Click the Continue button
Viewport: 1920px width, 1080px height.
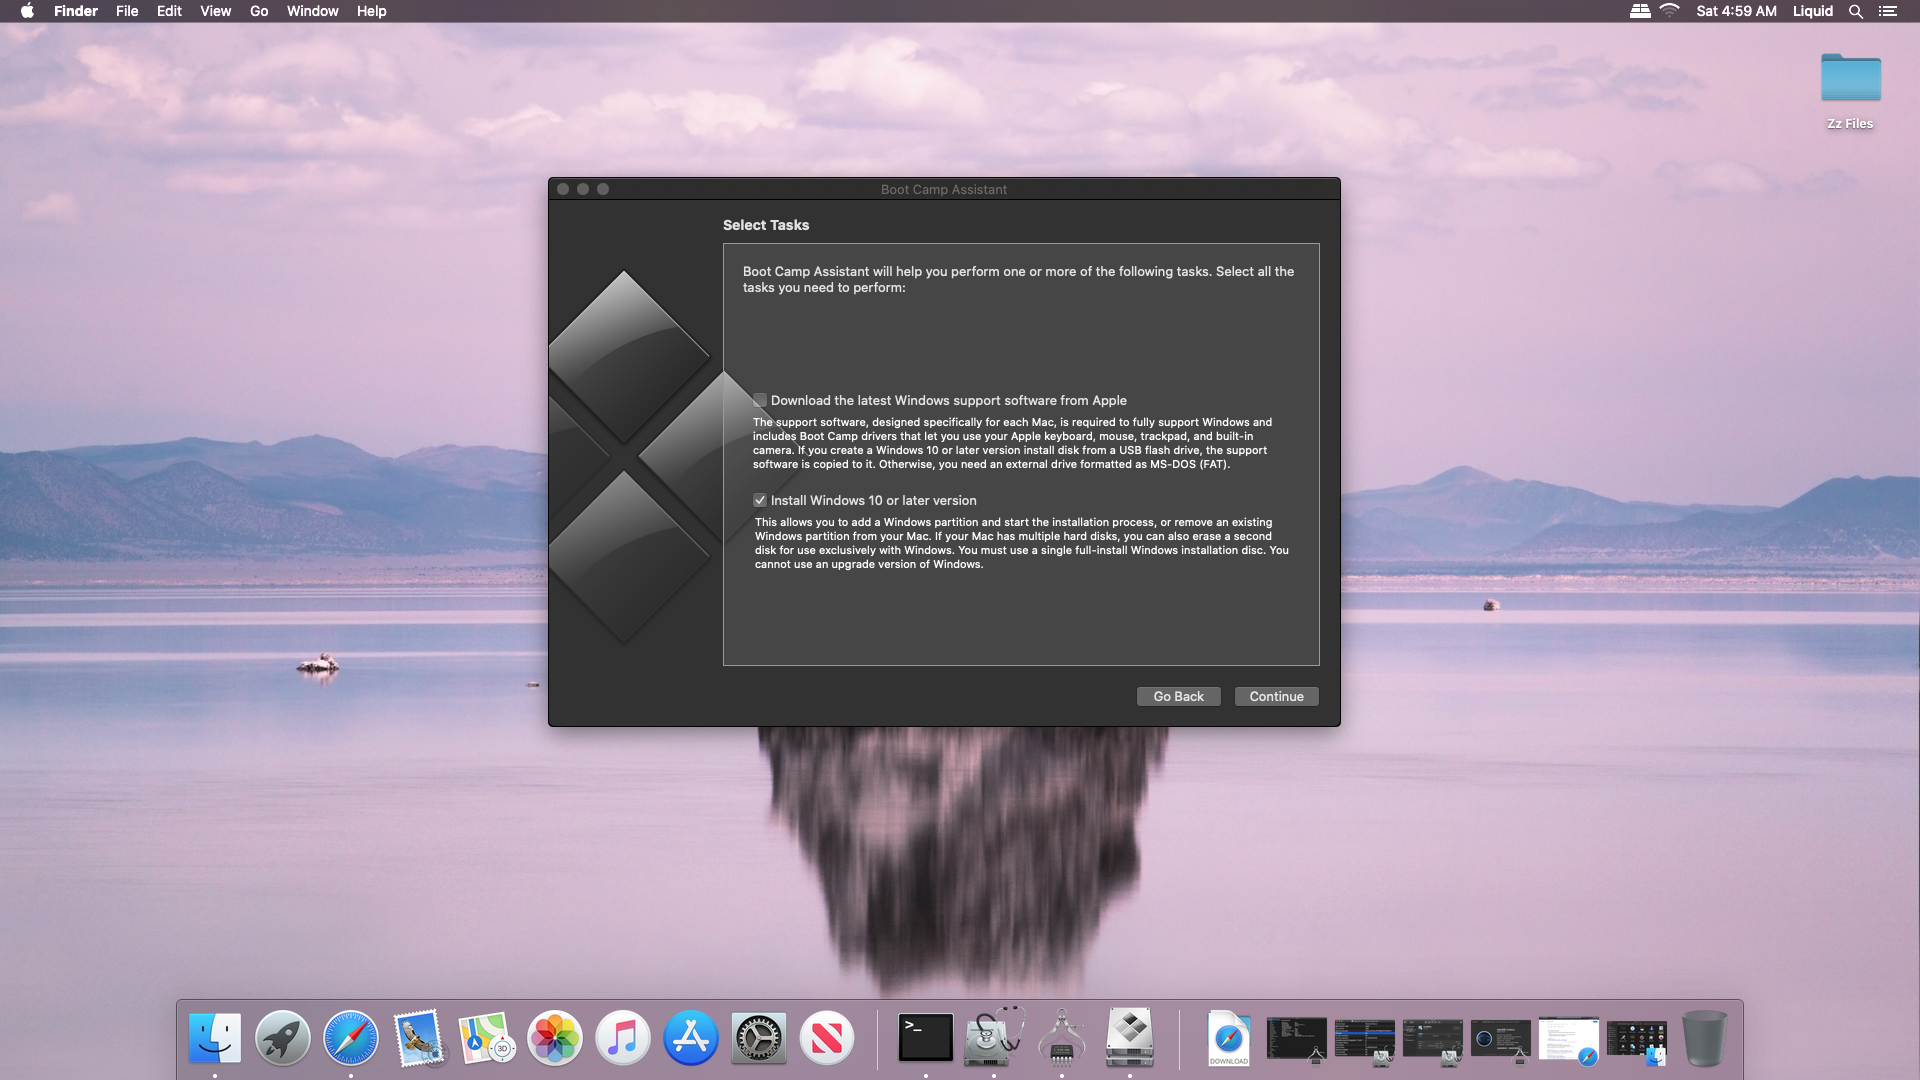(1276, 696)
